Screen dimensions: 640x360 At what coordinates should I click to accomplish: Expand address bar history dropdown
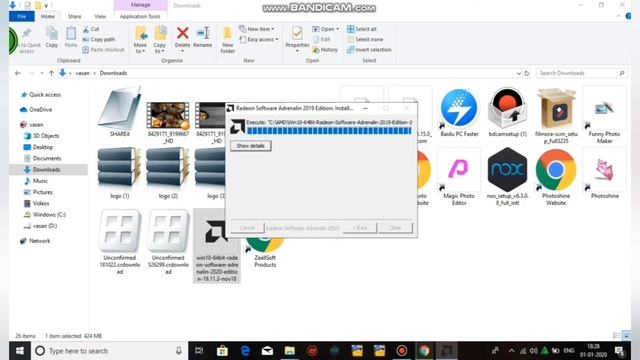[x=518, y=73]
